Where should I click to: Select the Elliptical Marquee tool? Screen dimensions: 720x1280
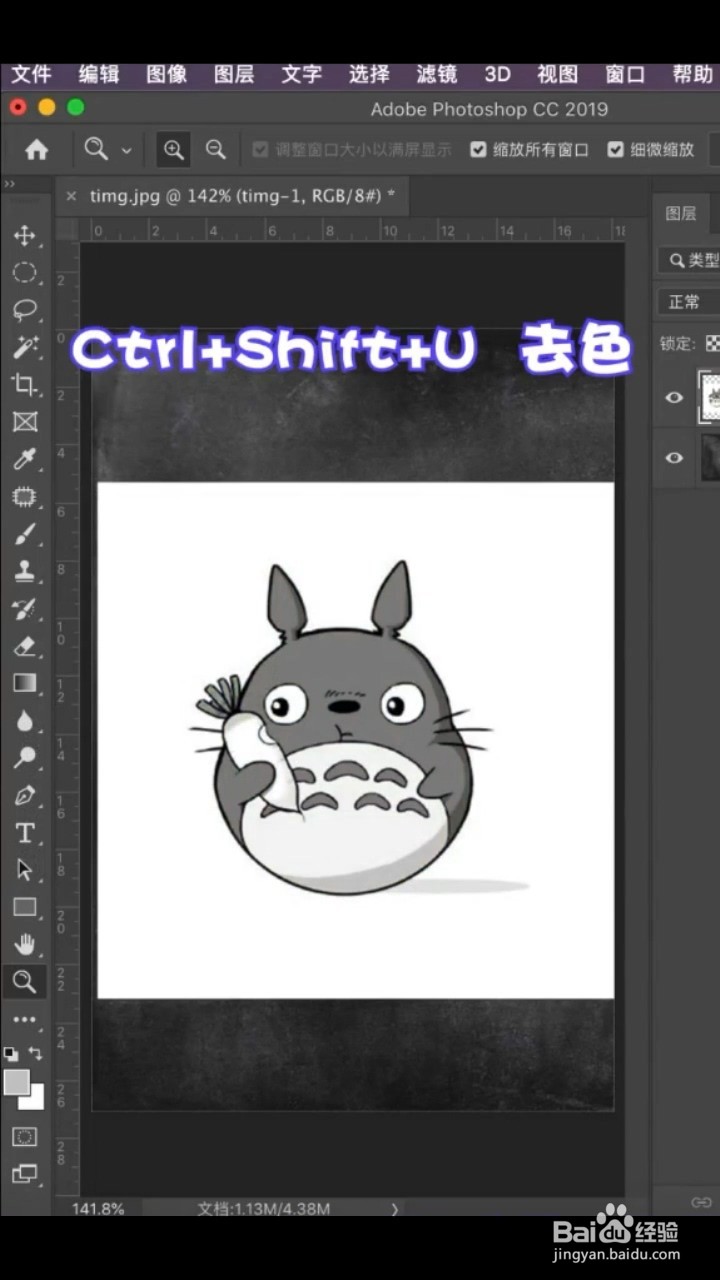(x=24, y=273)
